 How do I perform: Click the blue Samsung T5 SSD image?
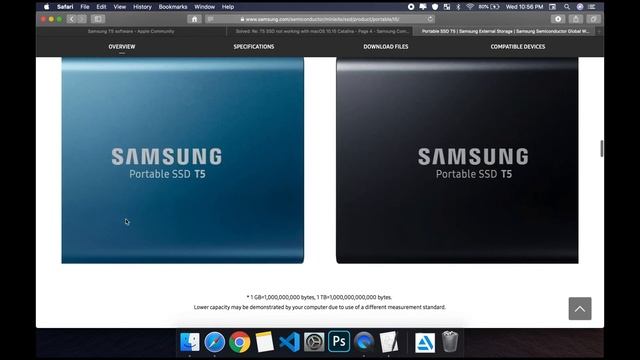pos(182,160)
